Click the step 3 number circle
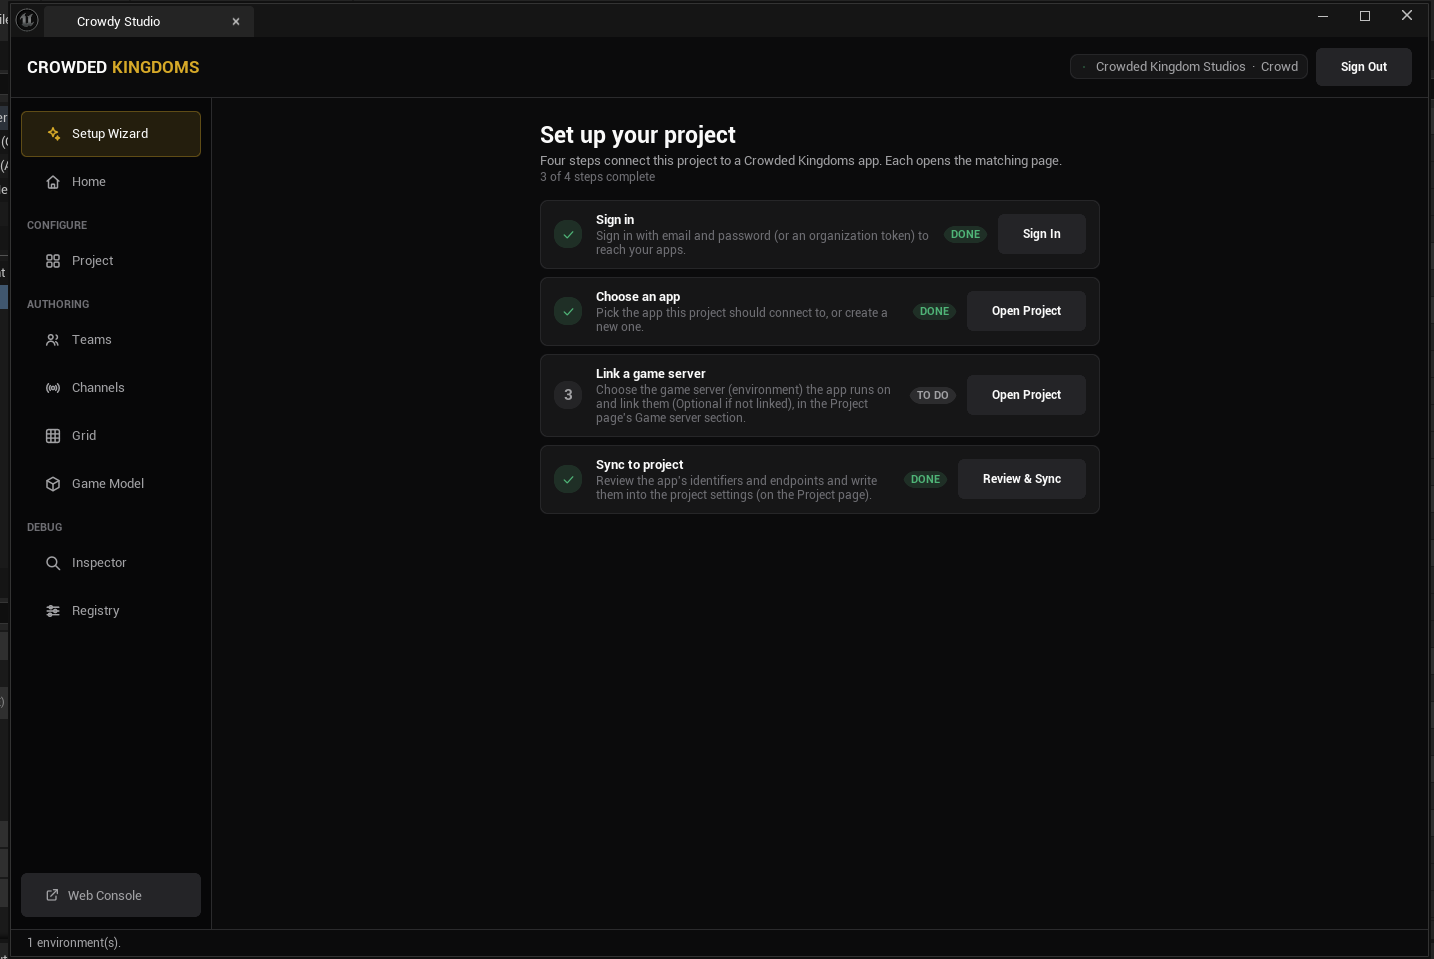 click(x=568, y=395)
